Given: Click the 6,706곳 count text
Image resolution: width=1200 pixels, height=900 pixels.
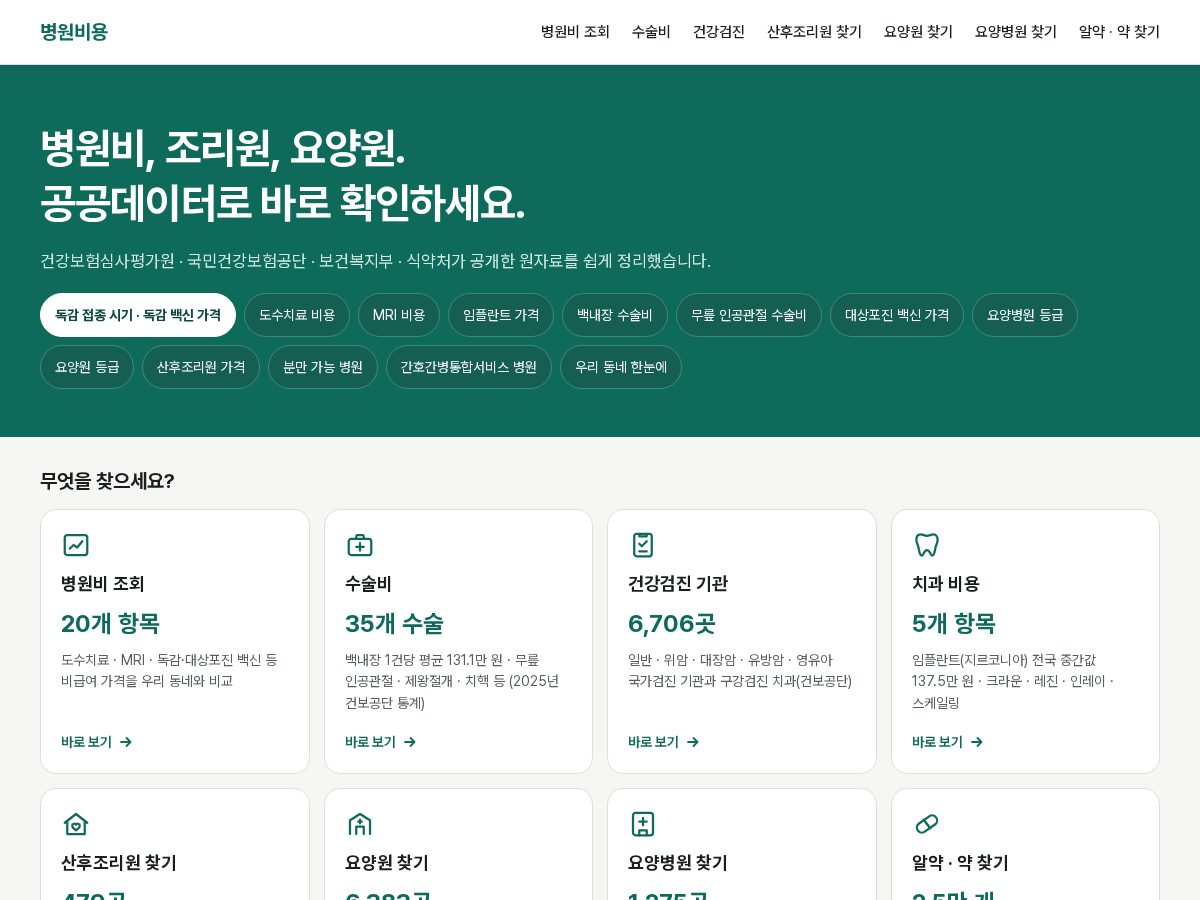Looking at the screenshot, I should [672, 624].
